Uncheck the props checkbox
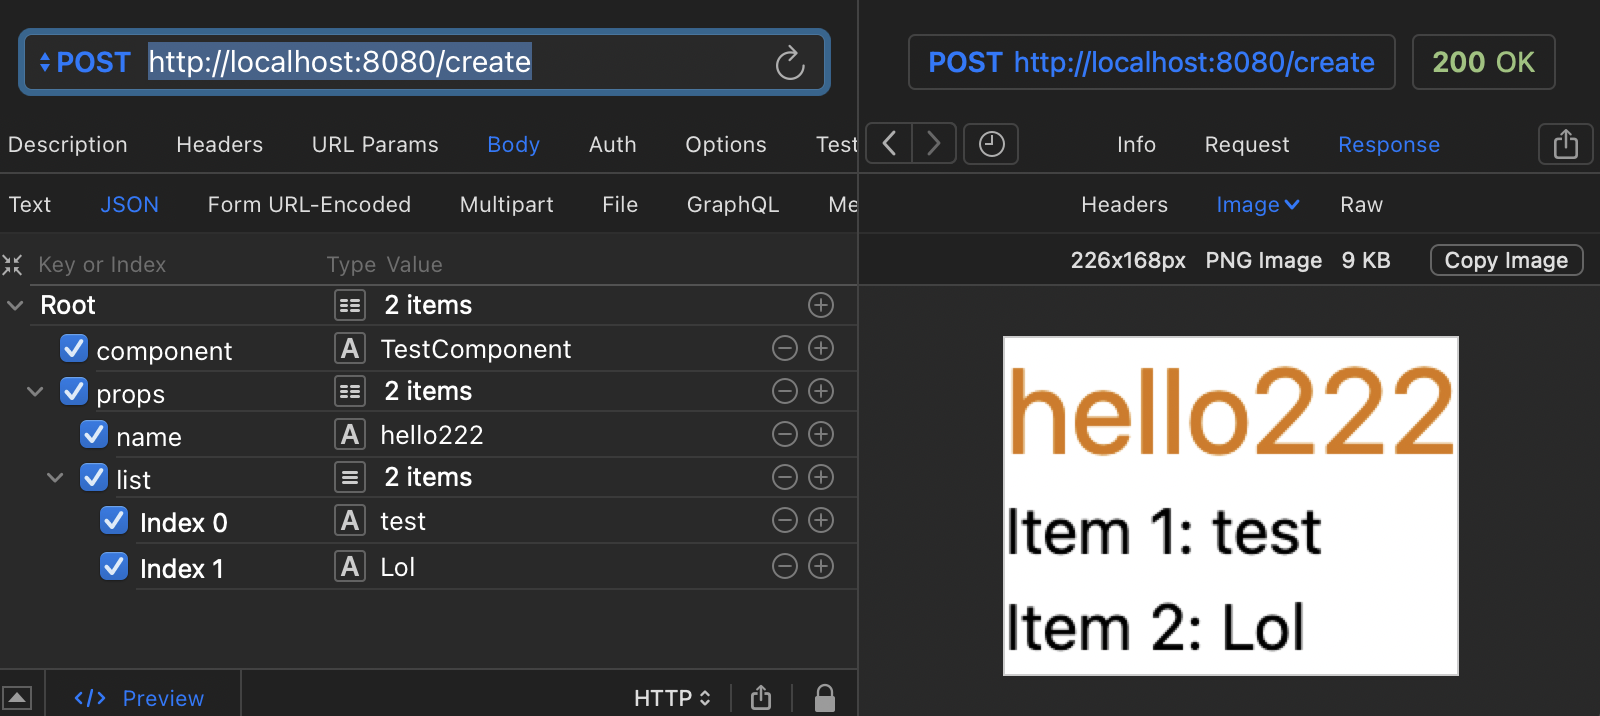The height and width of the screenshot is (716, 1600). pyautogui.click(x=74, y=391)
